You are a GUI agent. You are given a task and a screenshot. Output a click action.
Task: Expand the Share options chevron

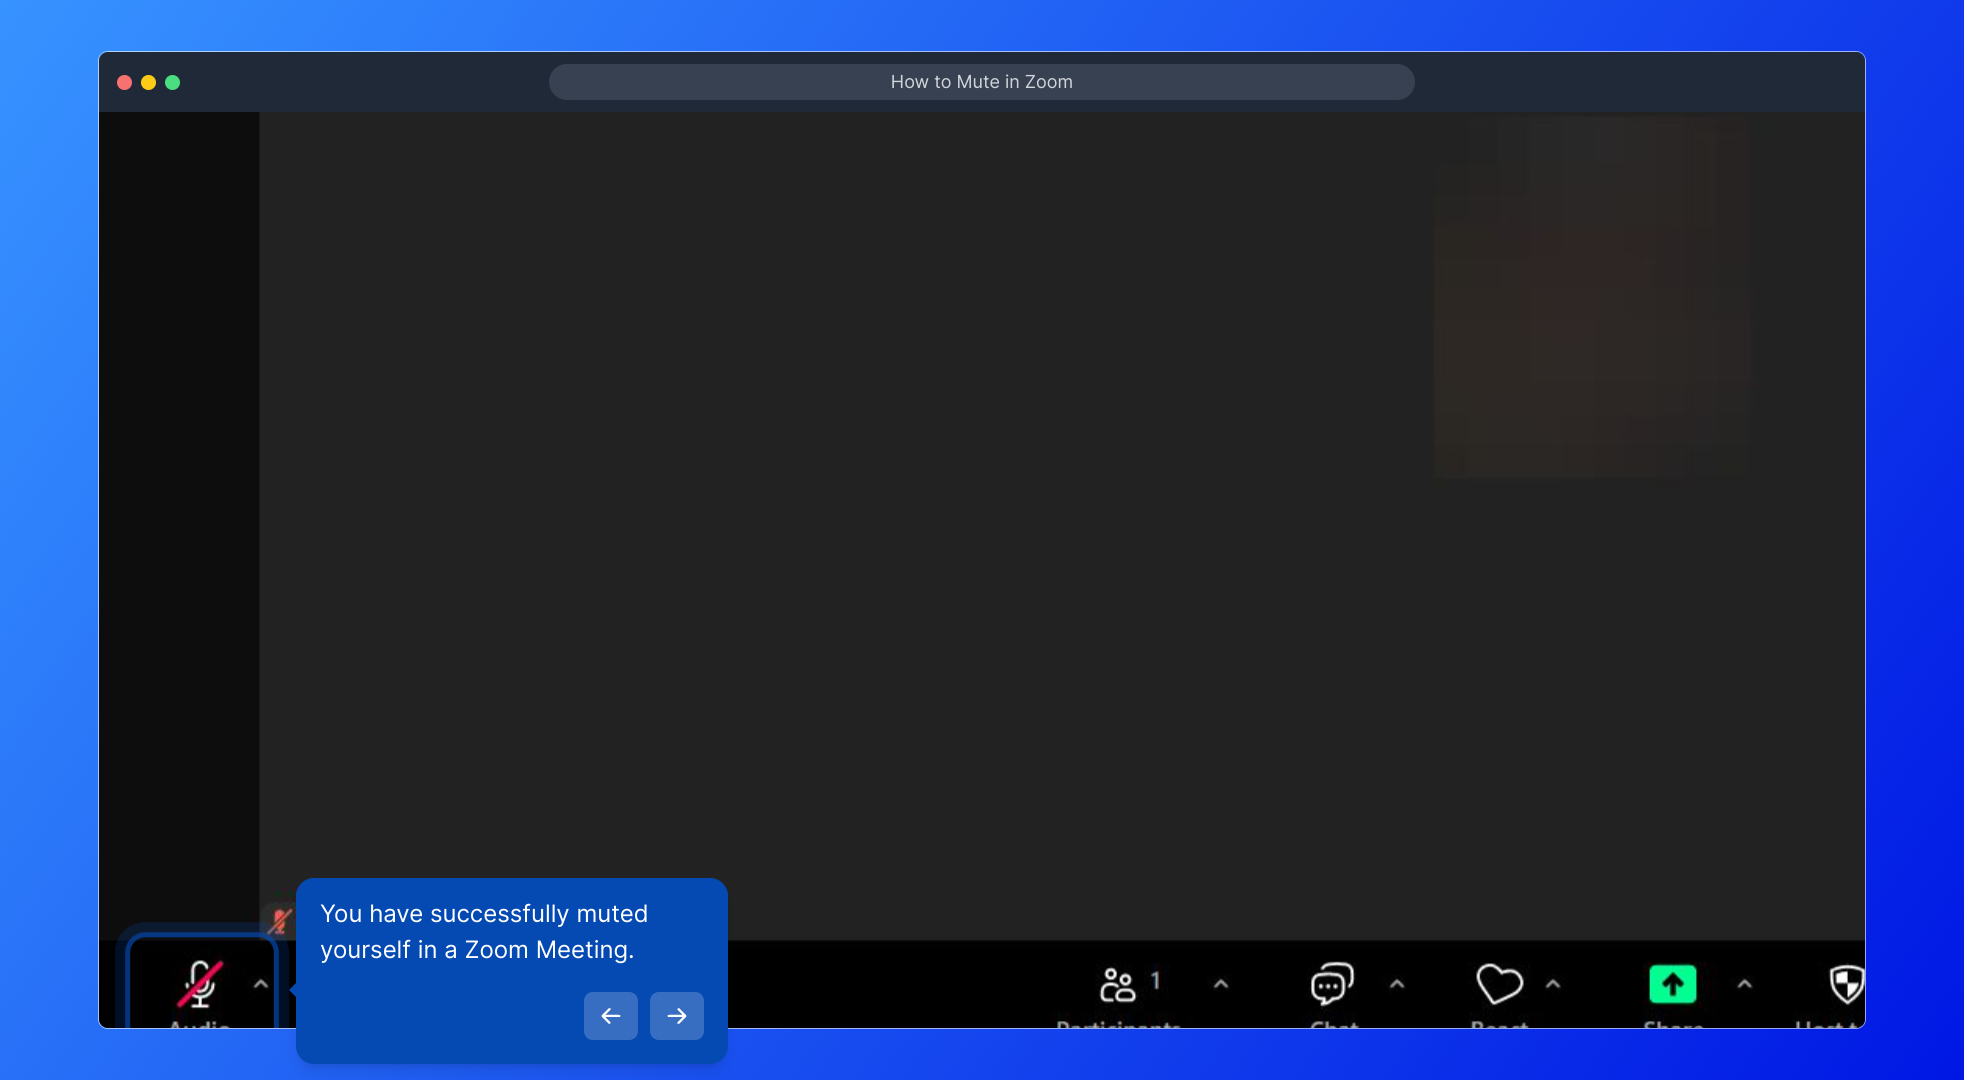point(1745,984)
